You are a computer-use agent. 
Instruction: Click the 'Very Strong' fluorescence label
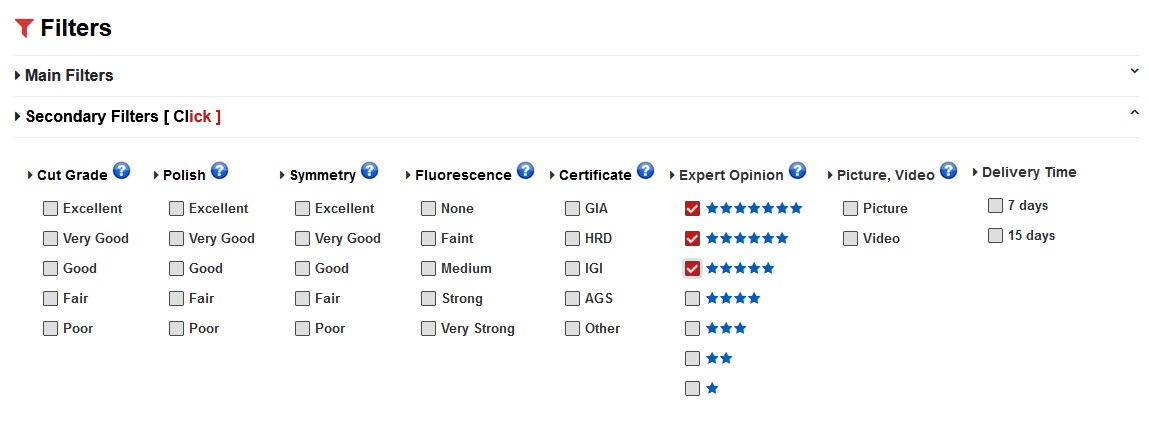(x=478, y=329)
